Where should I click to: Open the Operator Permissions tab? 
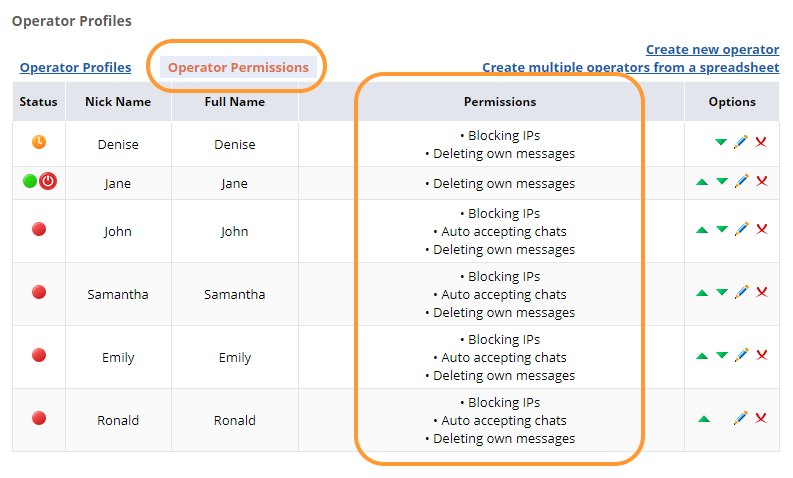click(238, 68)
